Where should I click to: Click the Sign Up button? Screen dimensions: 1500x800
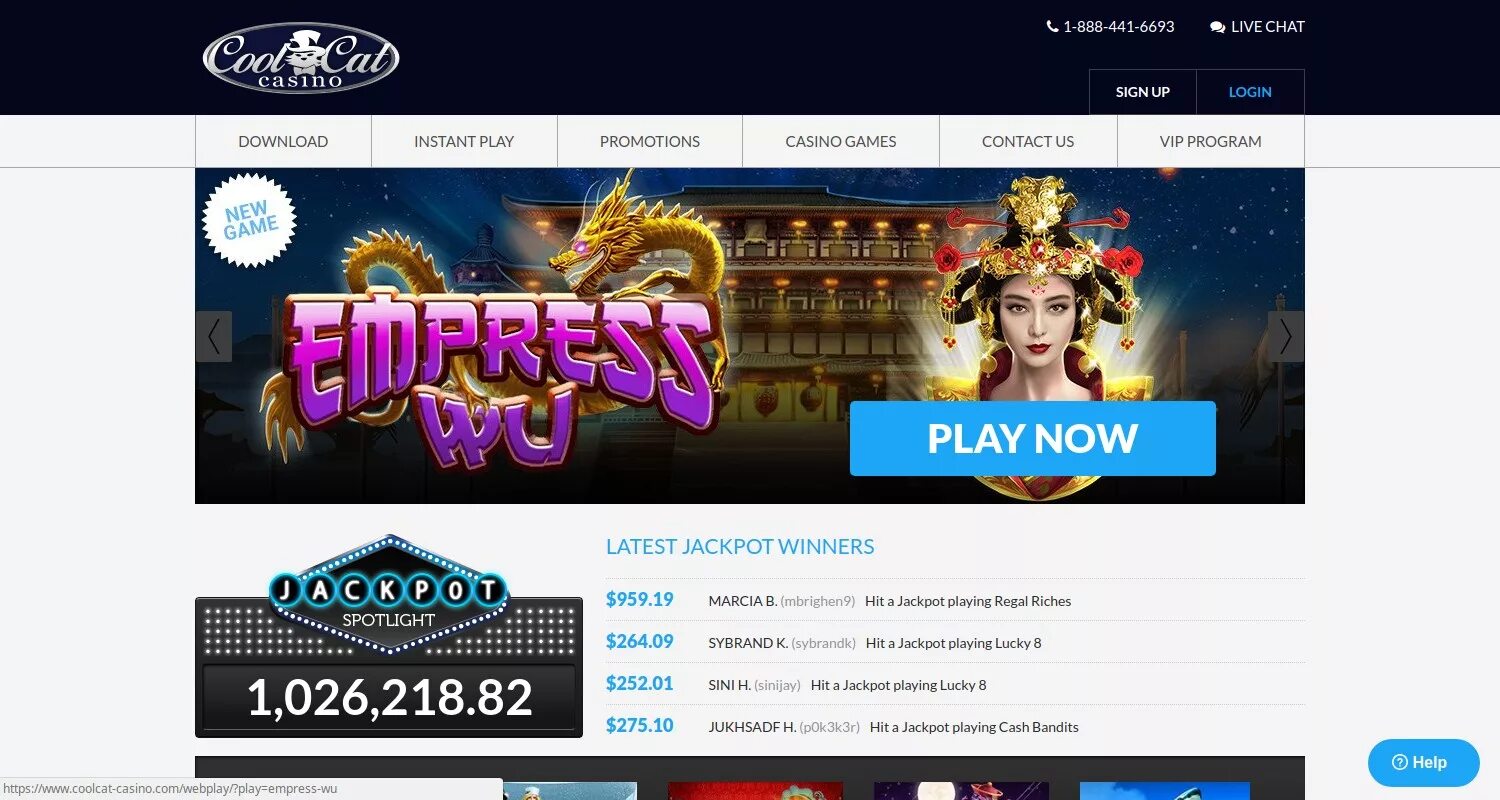(1143, 92)
